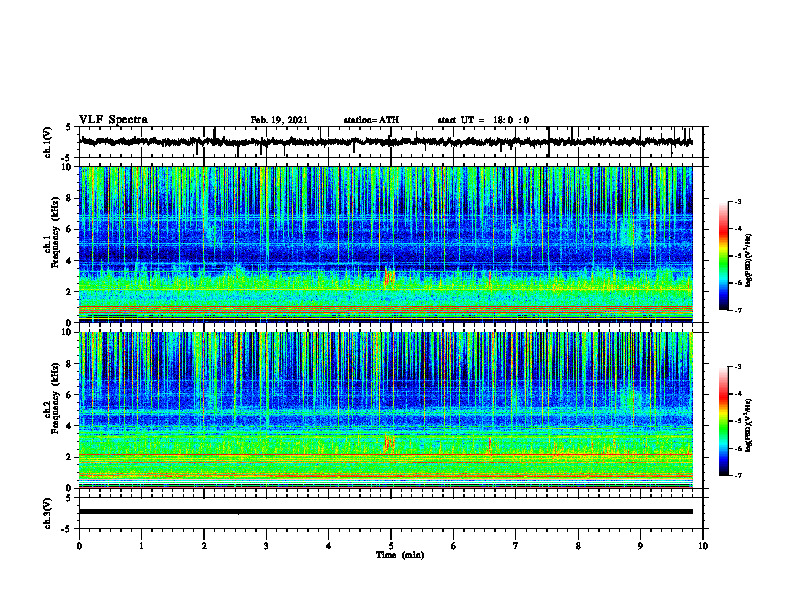The height and width of the screenshot is (612, 792).
Task: Click the "-7" tick on ch.2 colorbar
Action: (738, 476)
